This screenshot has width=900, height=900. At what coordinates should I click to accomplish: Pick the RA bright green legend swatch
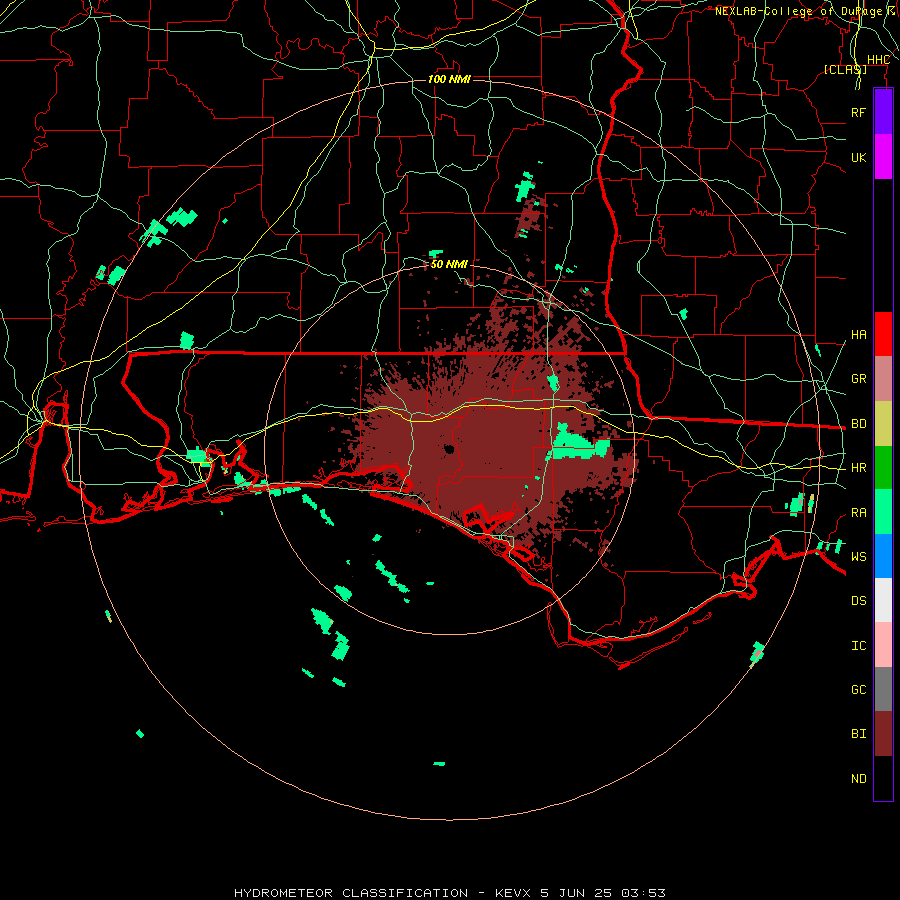883,512
